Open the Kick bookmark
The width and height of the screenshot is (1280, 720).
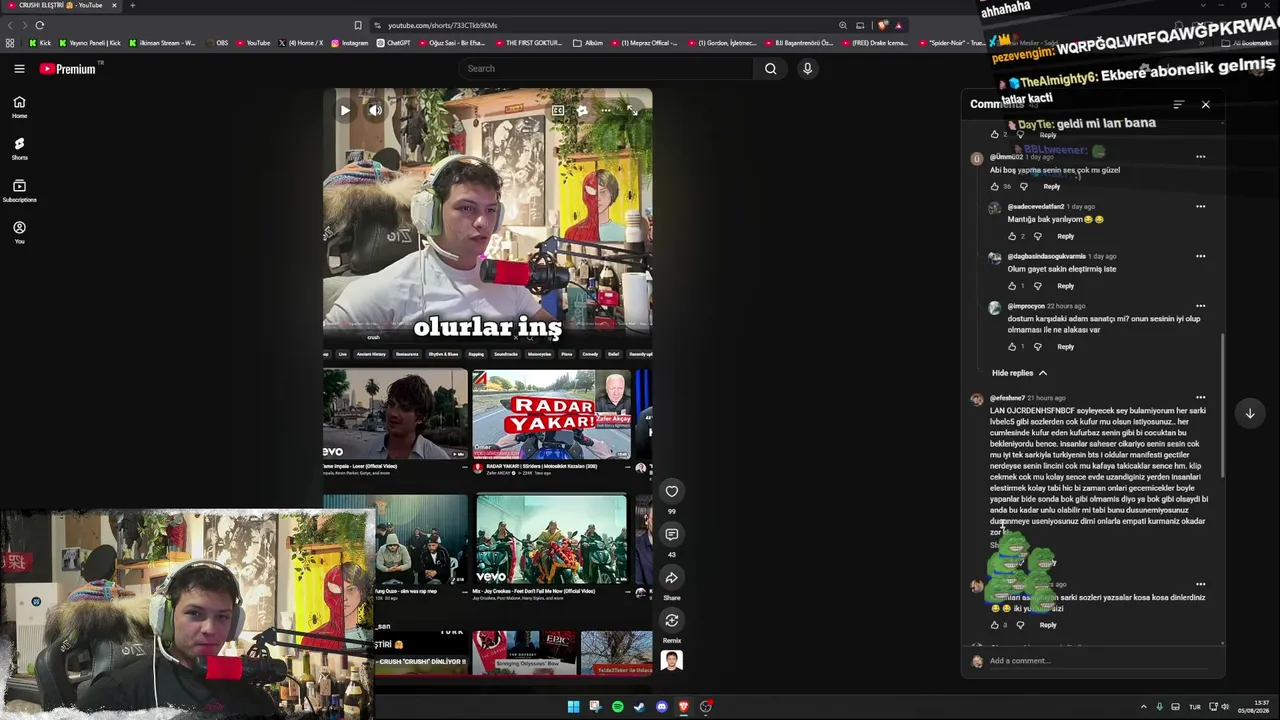(41, 43)
